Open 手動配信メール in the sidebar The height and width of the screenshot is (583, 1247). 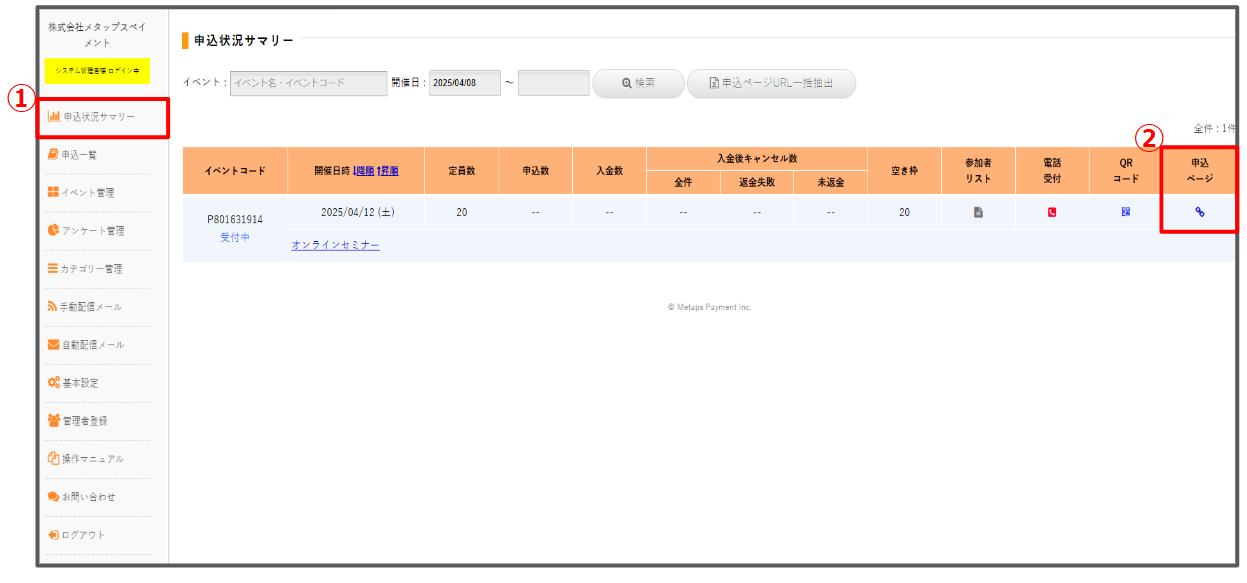91,307
